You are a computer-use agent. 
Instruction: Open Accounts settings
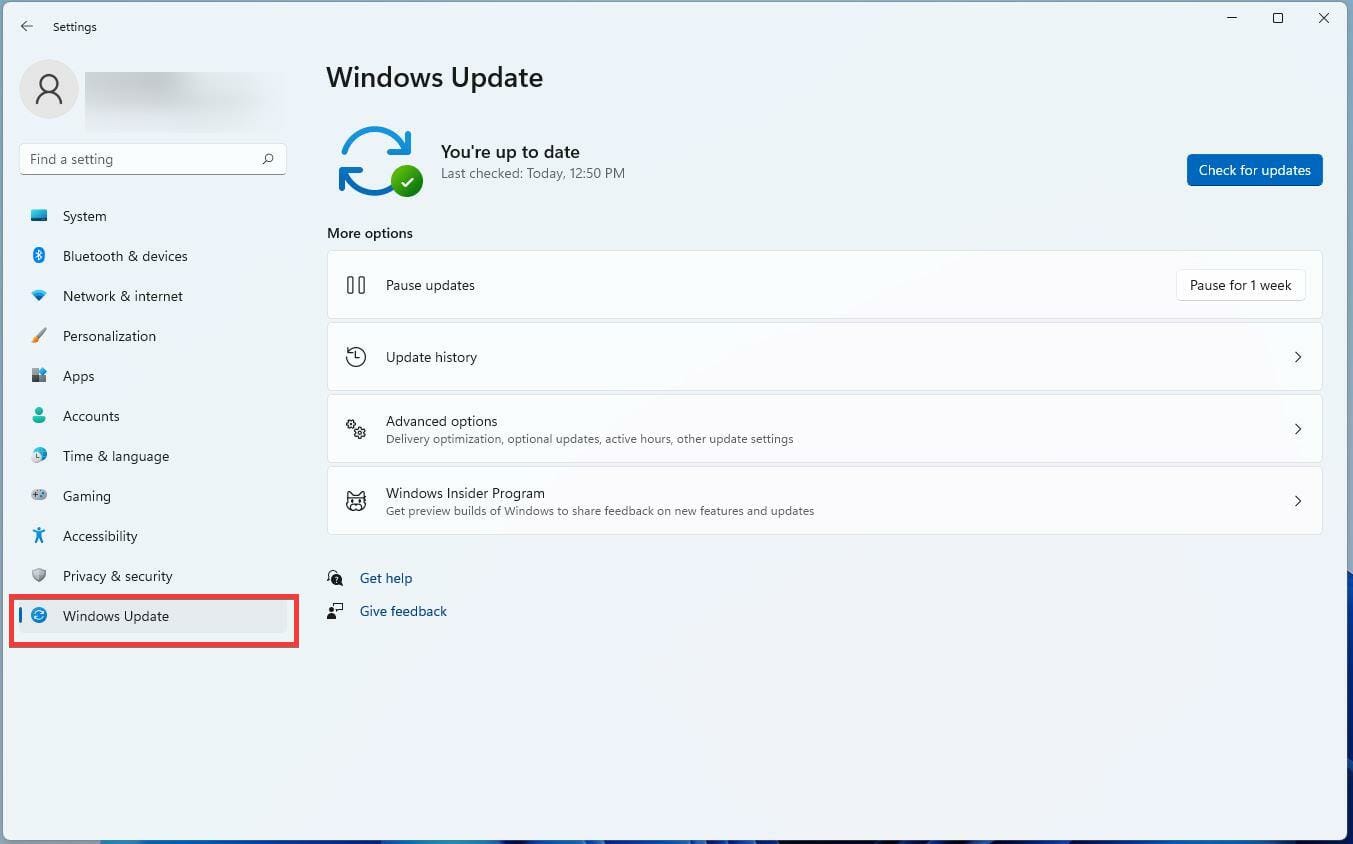click(x=91, y=416)
